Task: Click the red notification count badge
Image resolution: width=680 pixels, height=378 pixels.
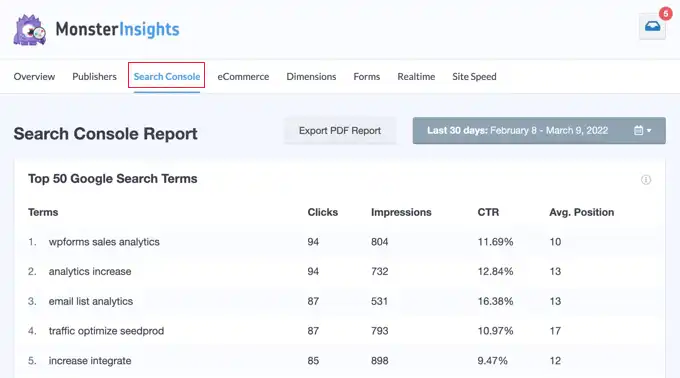Action: 666,13
